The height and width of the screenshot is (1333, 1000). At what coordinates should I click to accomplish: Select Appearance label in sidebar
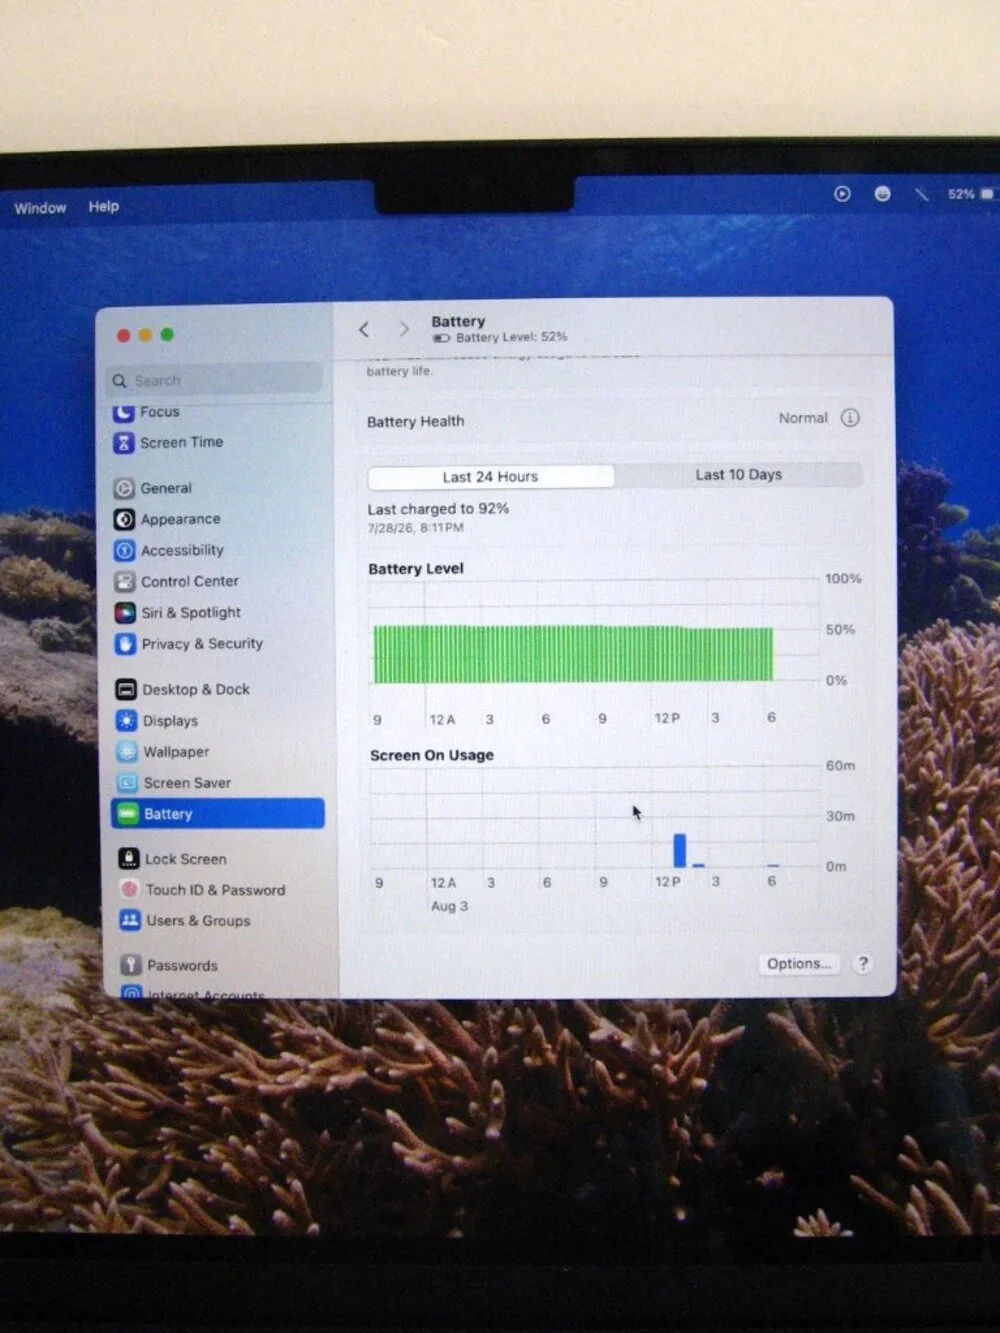pyautogui.click(x=181, y=519)
